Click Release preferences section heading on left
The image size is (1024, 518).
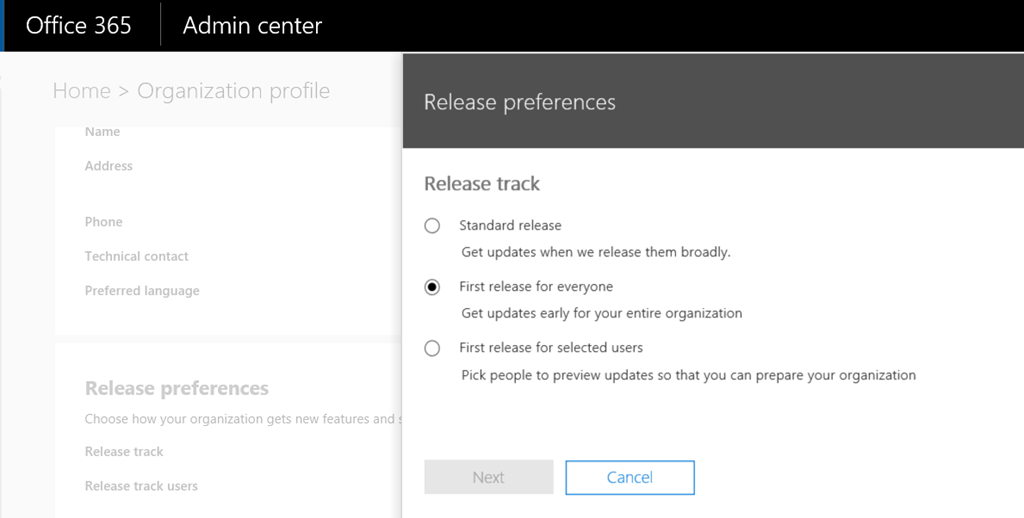pos(177,388)
